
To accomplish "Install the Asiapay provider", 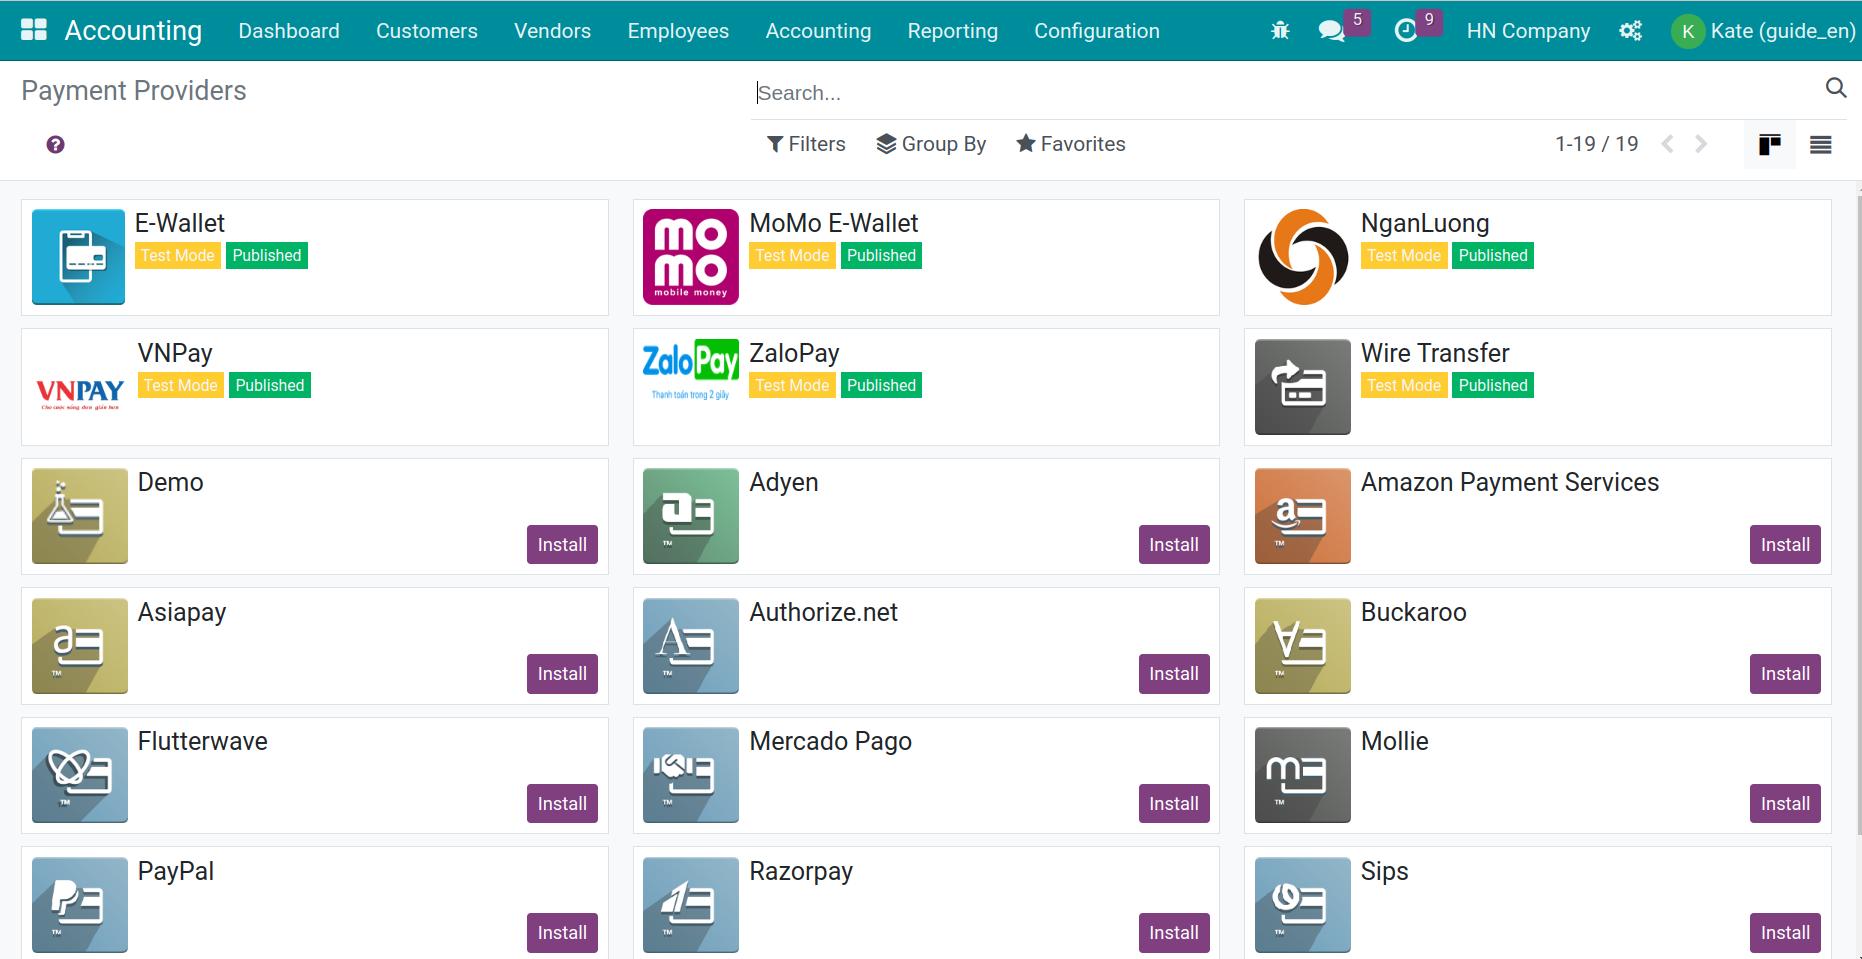I will [x=562, y=674].
